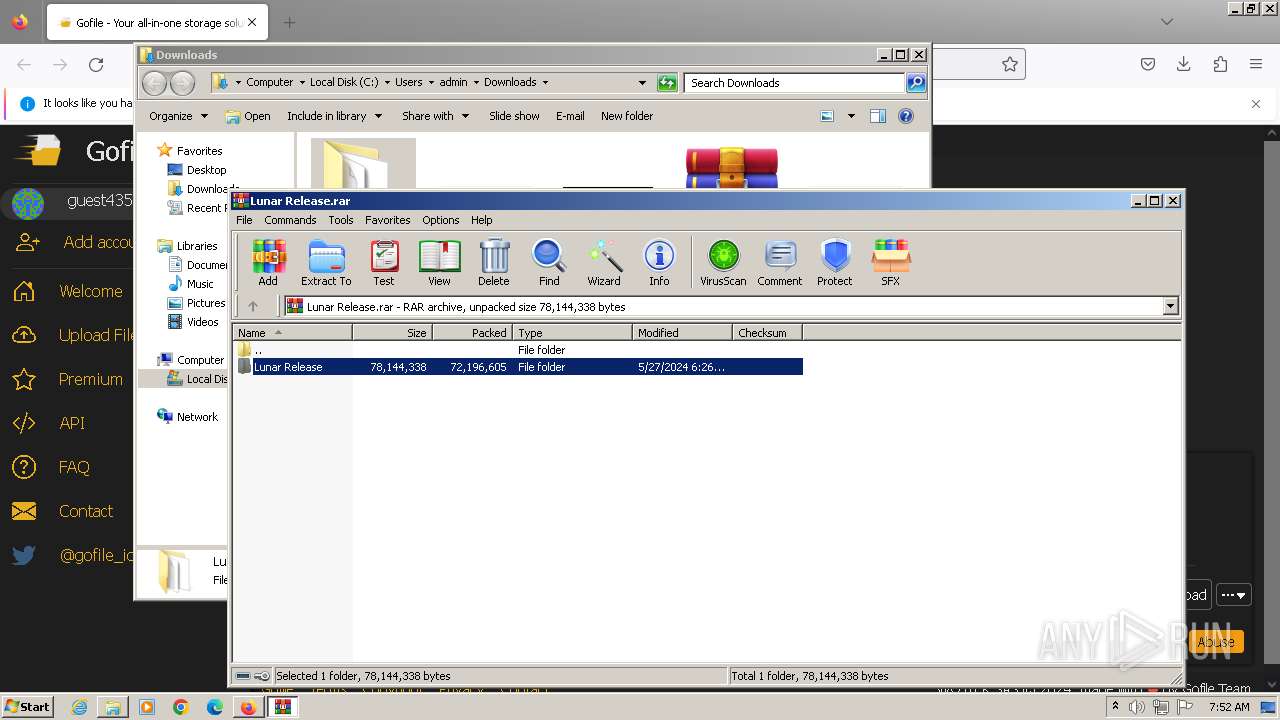Open WinRAR Commands menu
Viewport: 1280px width, 720px height.
(x=290, y=220)
